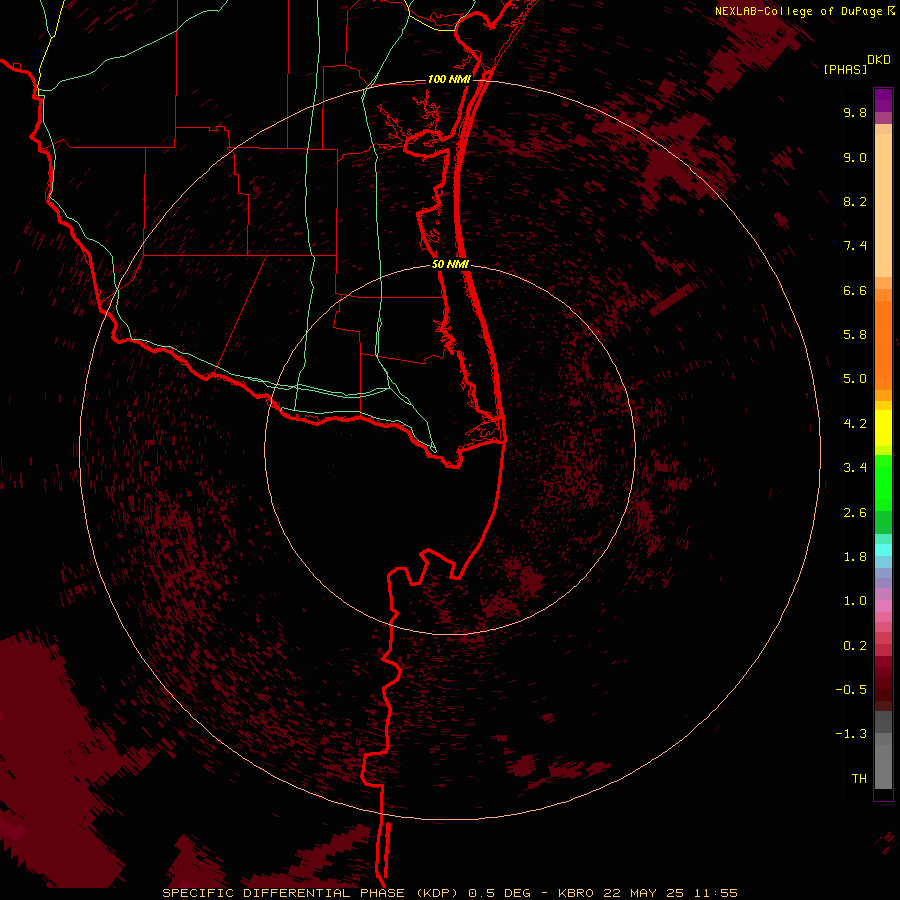This screenshot has height=900, width=900.
Task: Click the KBRO station identifier in the caption
Action: (x=576, y=893)
